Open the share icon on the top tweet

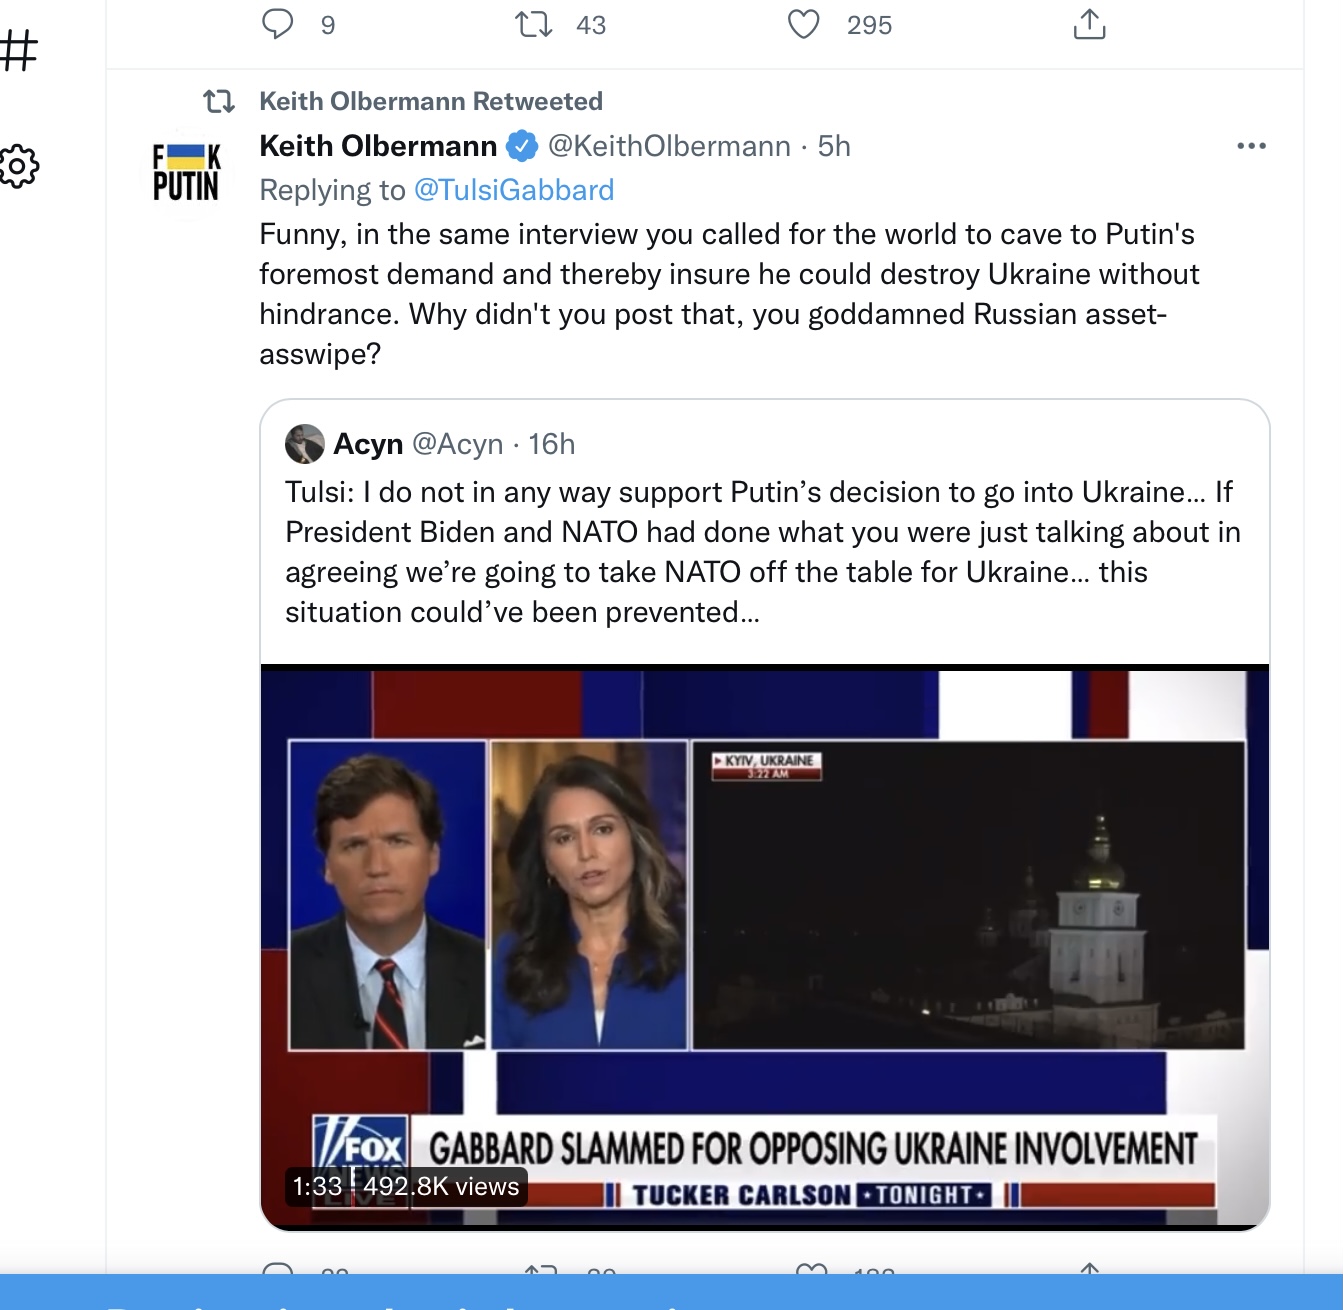pos(1089,24)
